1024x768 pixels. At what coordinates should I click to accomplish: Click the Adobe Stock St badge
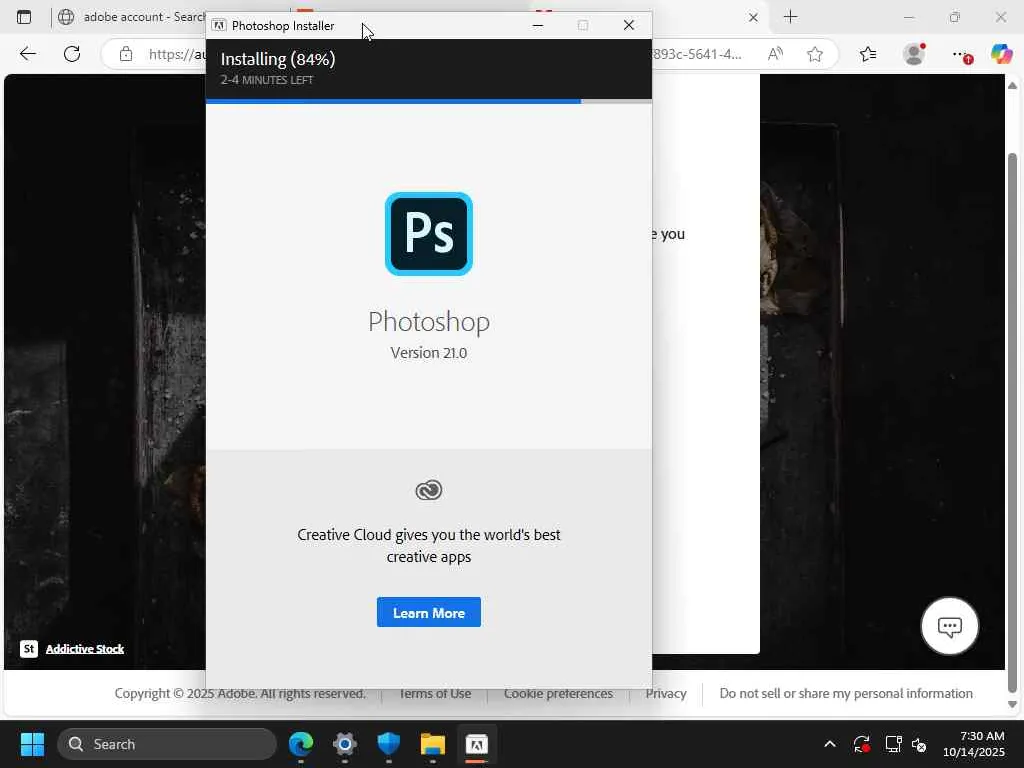pos(29,648)
